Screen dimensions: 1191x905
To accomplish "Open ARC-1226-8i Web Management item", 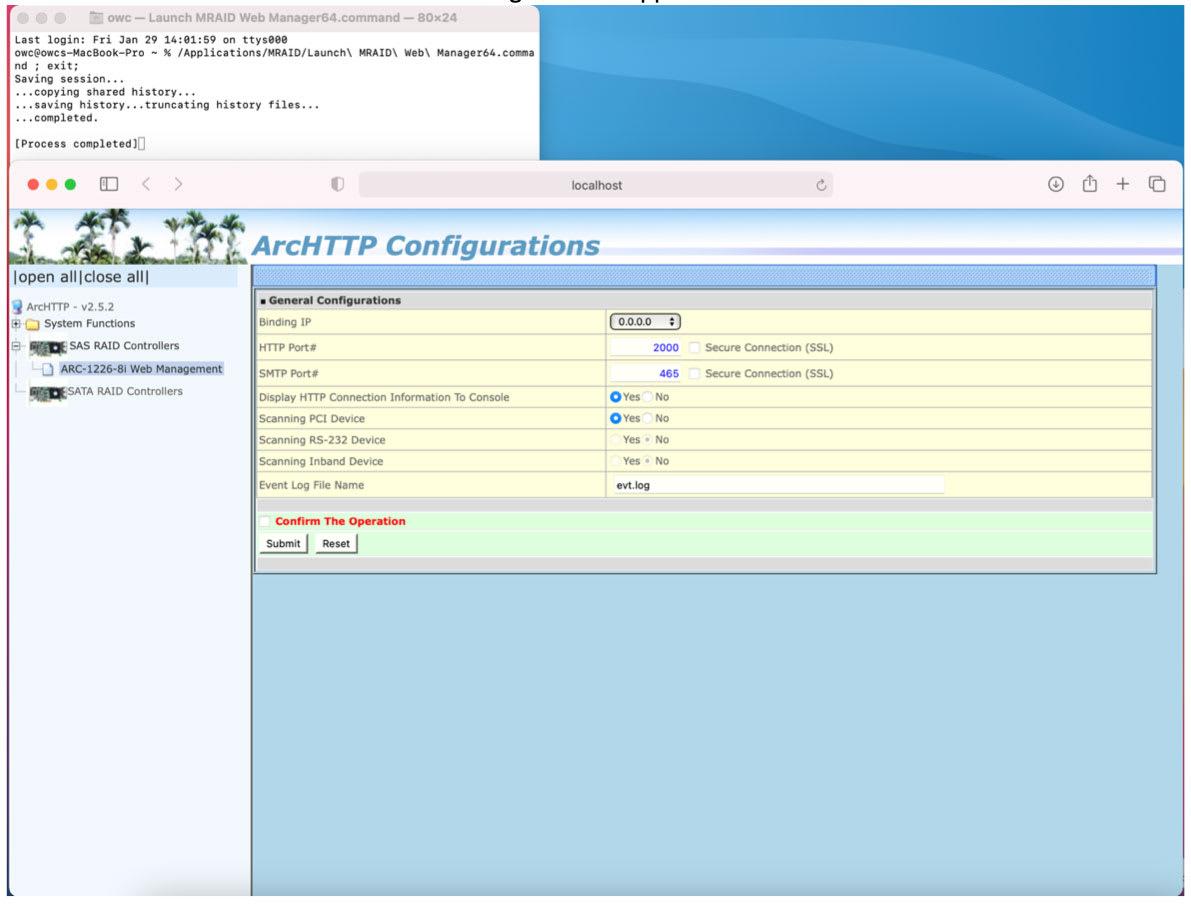I will tap(140, 369).
